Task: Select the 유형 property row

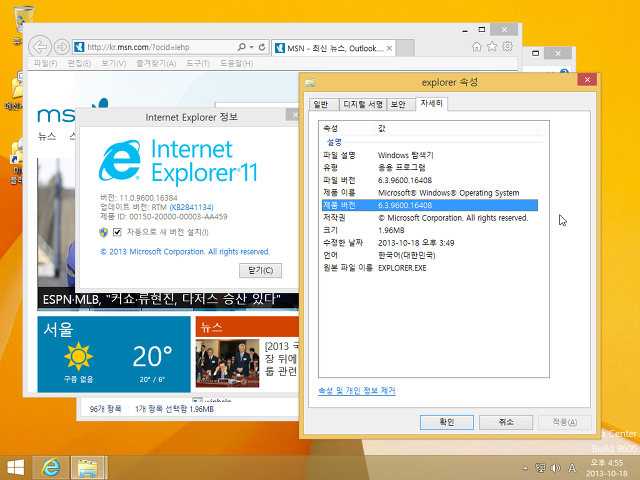Action: tap(430, 167)
